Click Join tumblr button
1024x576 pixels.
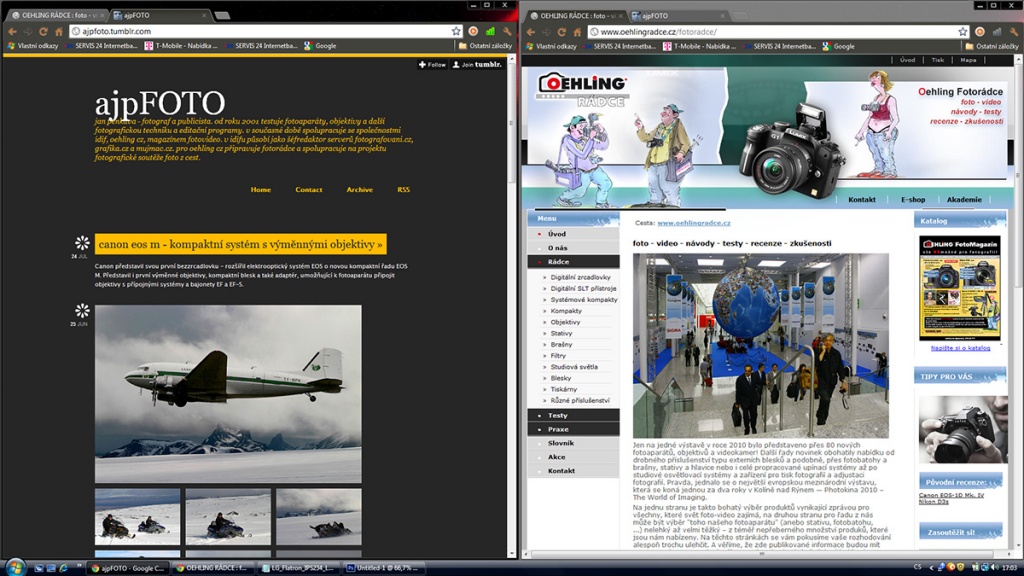pos(477,65)
